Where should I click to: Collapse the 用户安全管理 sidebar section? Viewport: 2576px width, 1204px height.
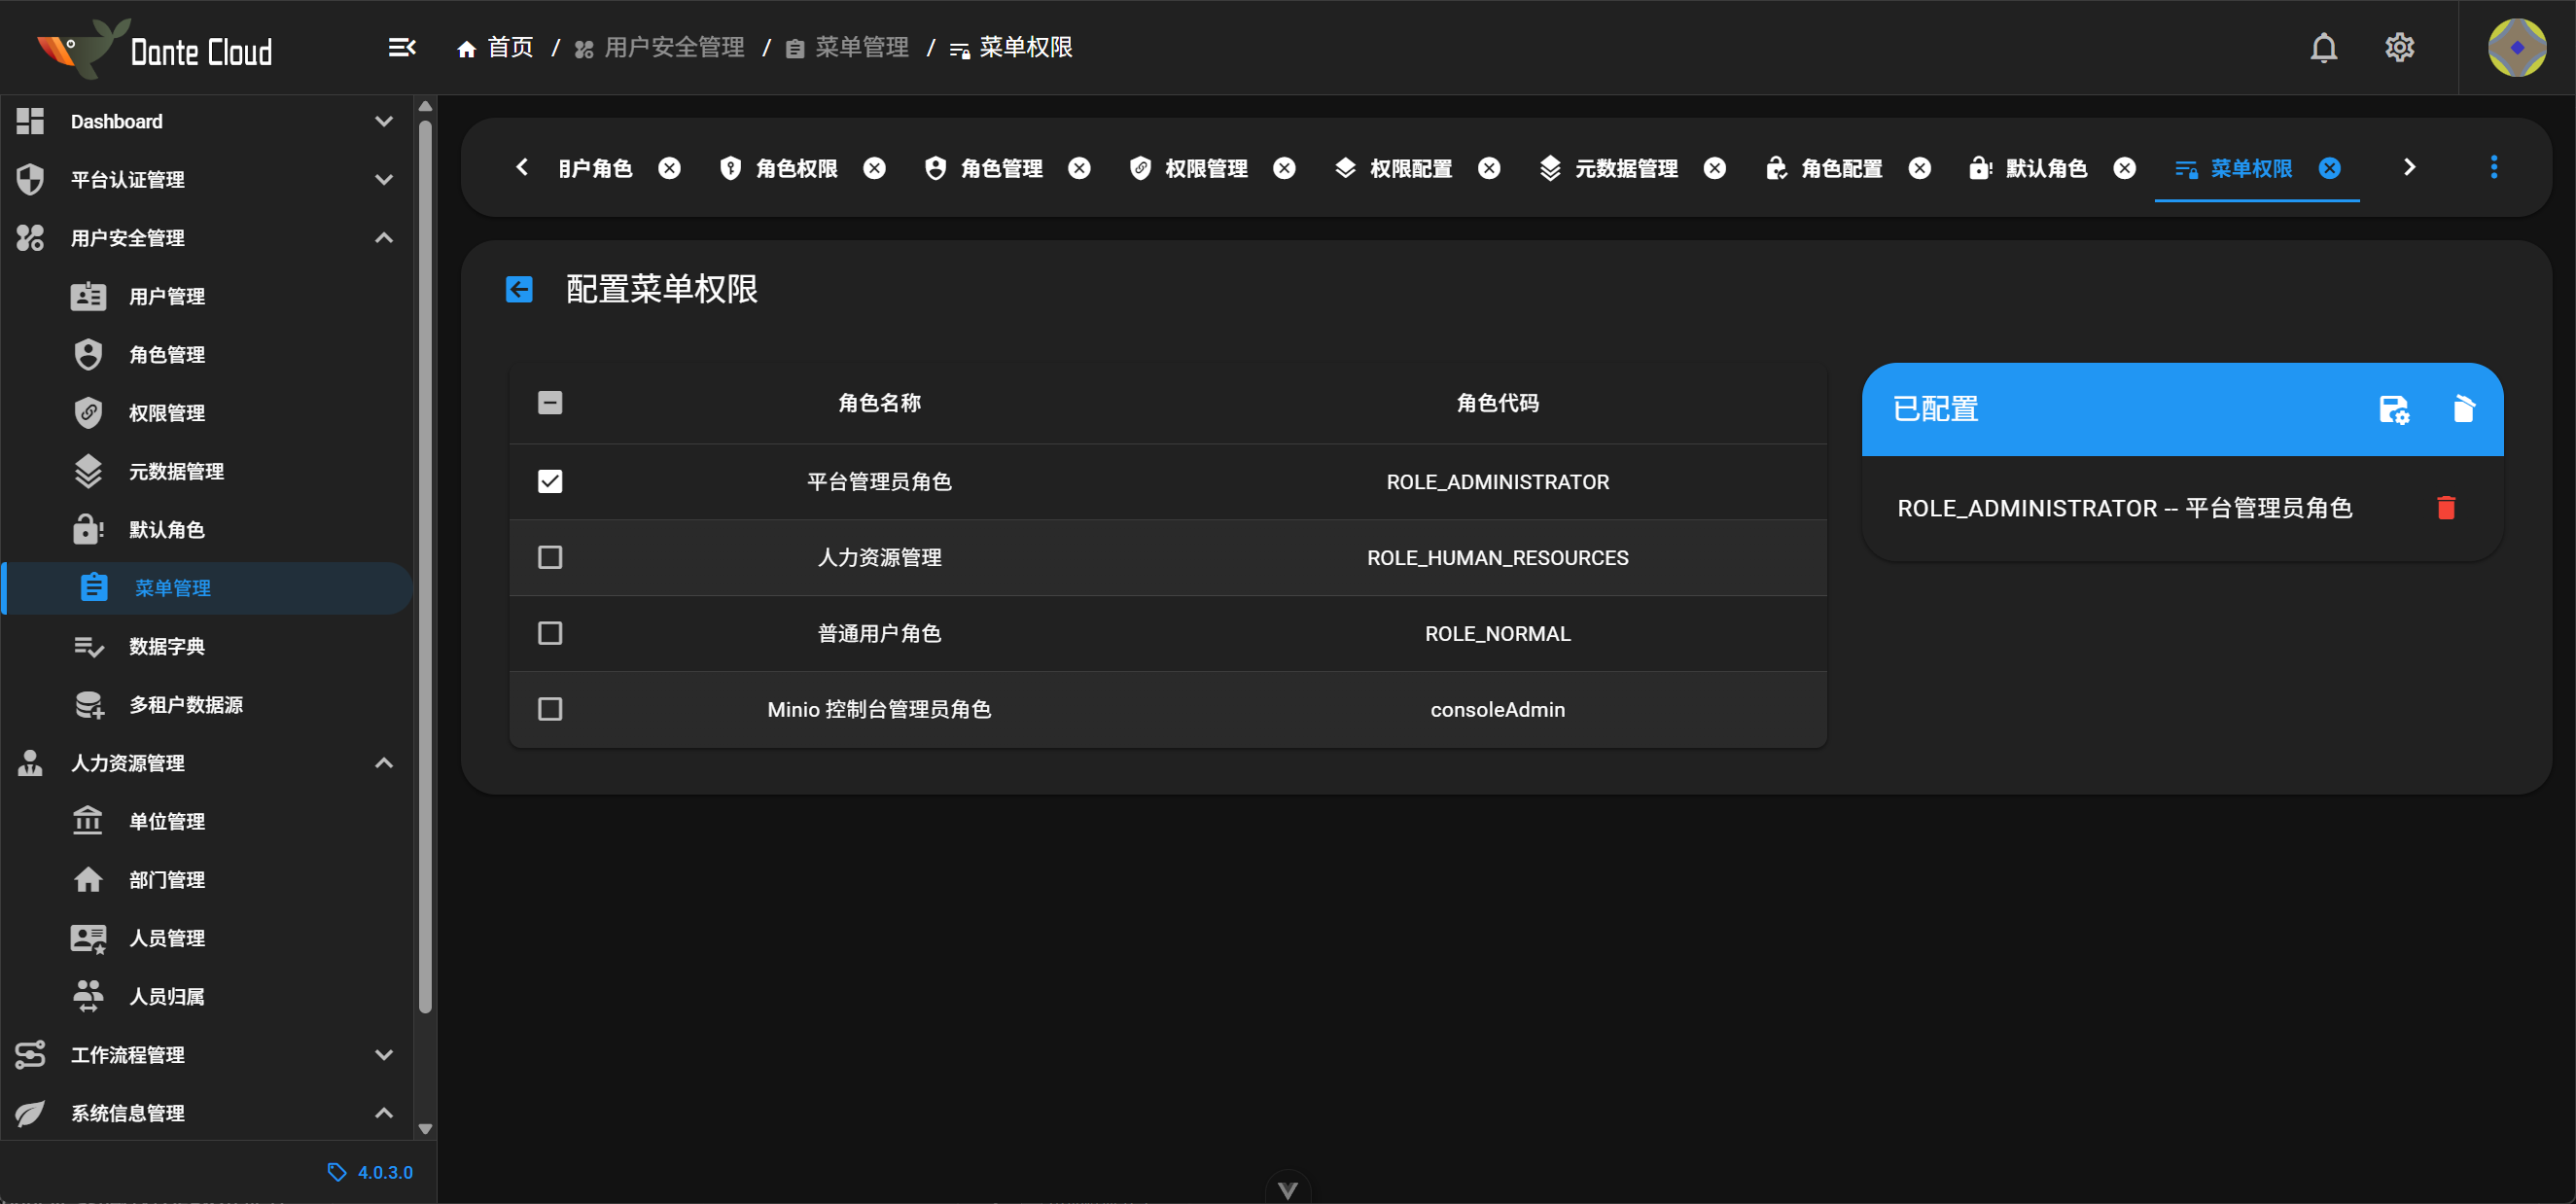[x=383, y=237]
